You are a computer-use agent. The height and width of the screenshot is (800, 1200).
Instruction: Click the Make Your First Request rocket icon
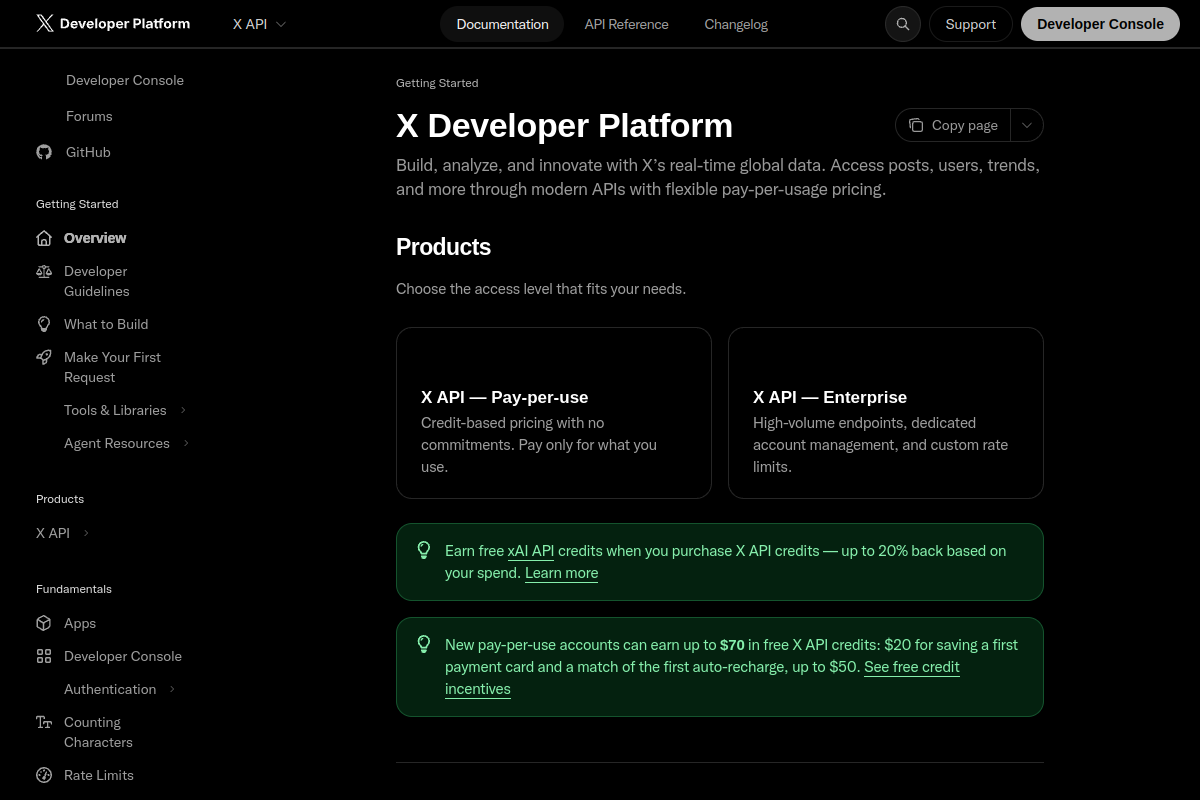pyautogui.click(x=44, y=357)
